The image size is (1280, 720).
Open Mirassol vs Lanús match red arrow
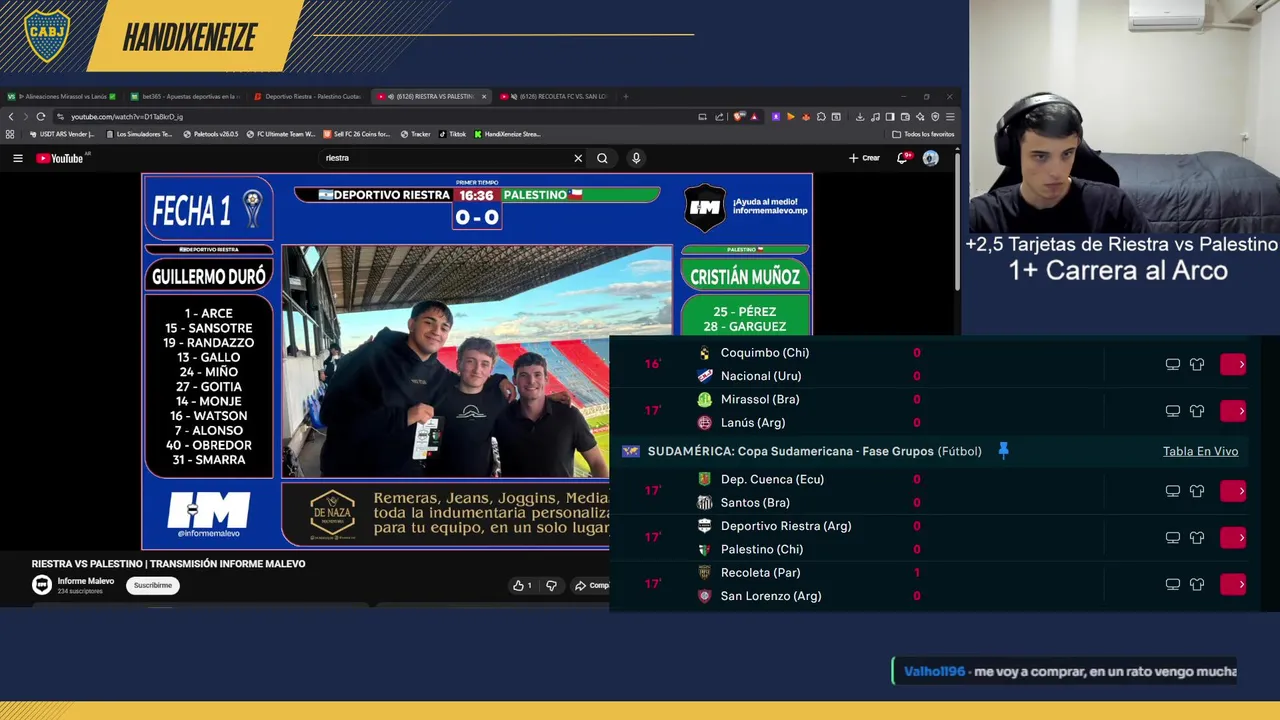[x=1233, y=411]
